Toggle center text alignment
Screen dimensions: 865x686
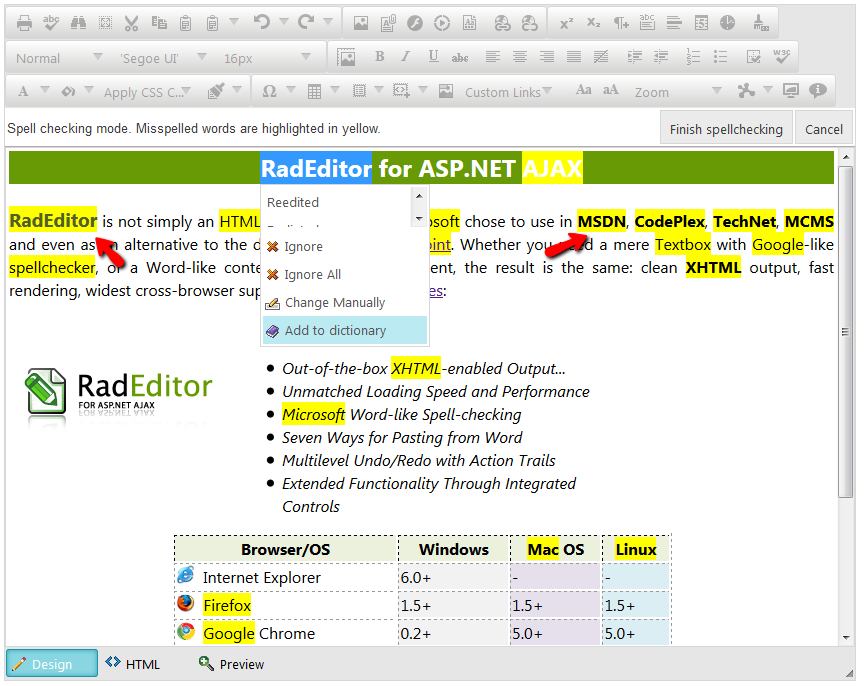520,56
